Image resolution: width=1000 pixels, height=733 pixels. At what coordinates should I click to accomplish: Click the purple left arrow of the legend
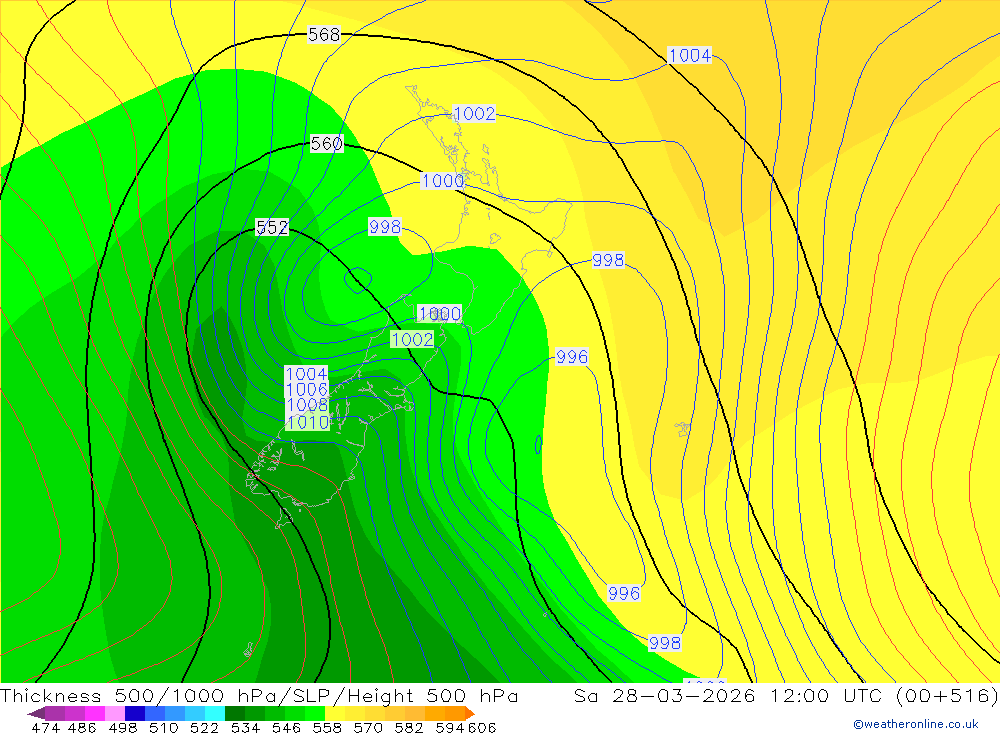[x=36, y=713]
